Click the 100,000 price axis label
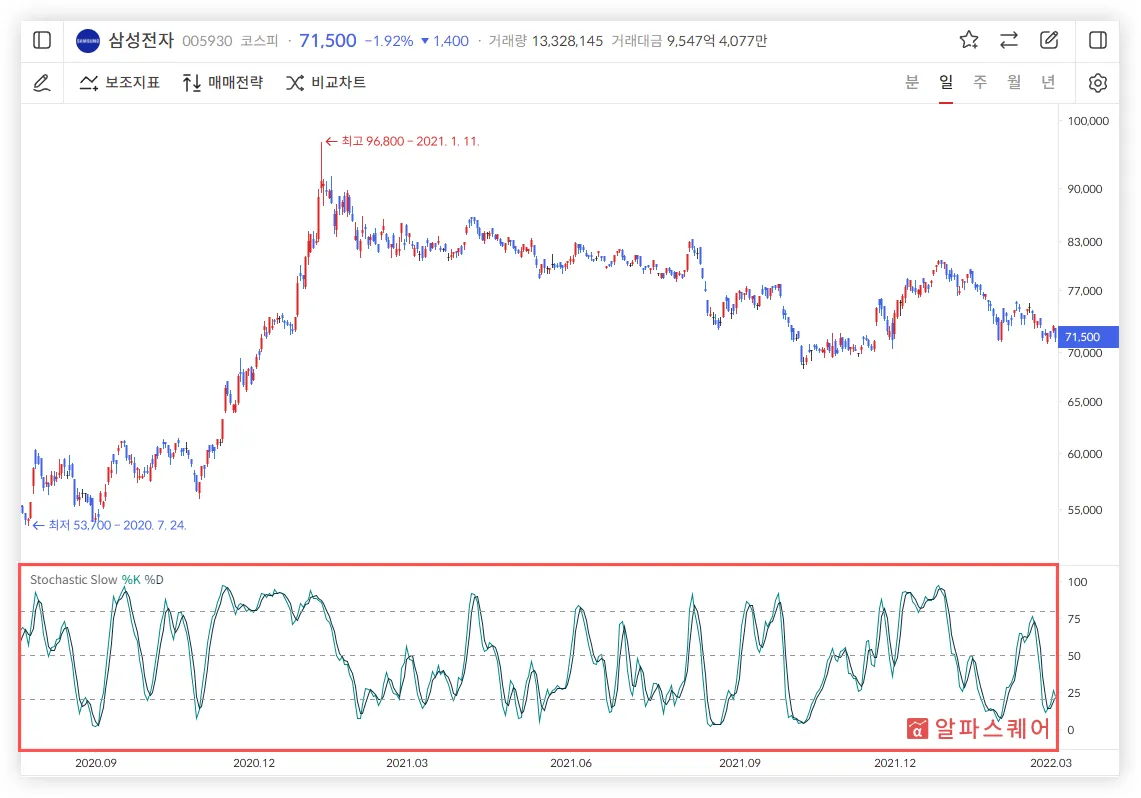Image resolution: width=1141 pixels, height=798 pixels. [1088, 121]
